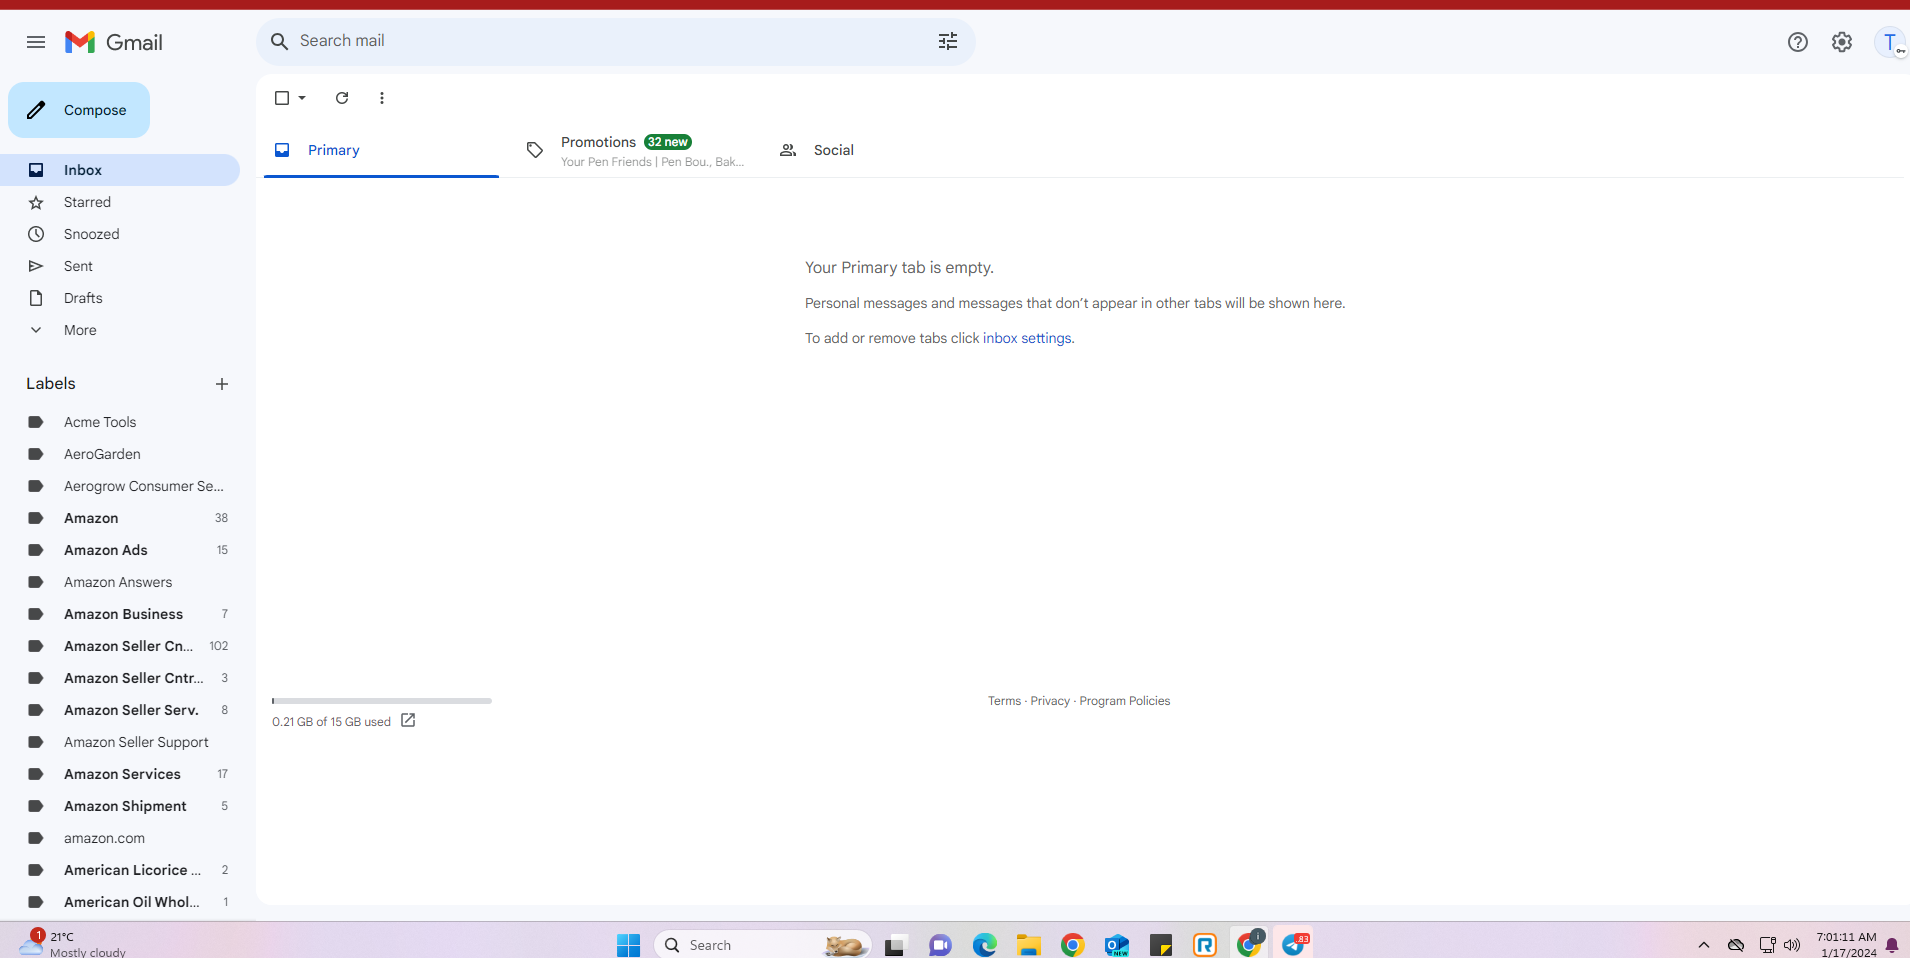Open Telegram from the taskbar

pyautogui.click(x=1293, y=945)
